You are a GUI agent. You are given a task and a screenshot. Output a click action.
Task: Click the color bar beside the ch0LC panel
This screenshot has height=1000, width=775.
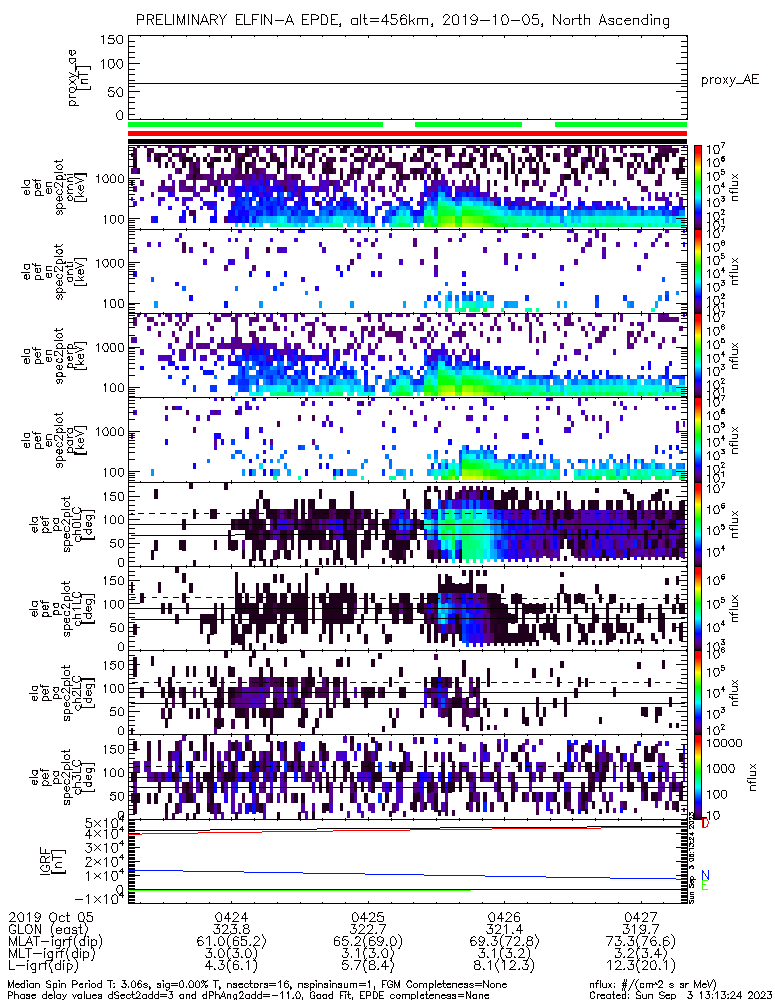[698, 524]
